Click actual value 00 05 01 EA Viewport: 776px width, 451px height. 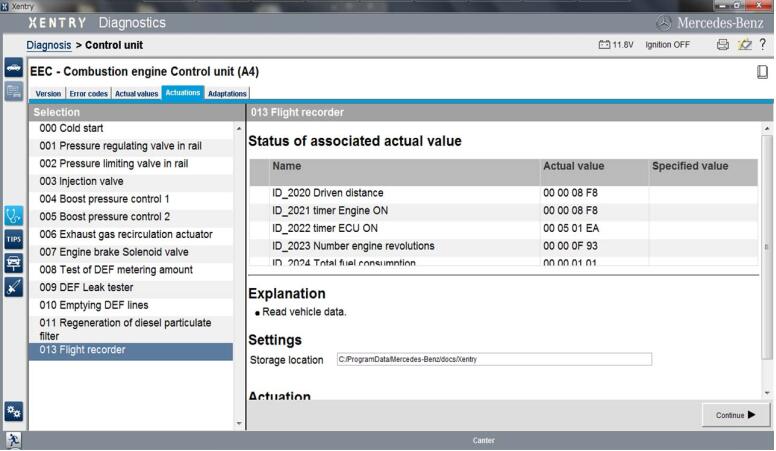[x=571, y=229]
